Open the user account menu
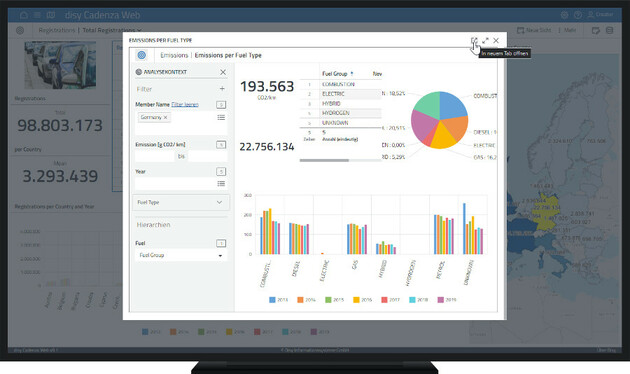 (600, 15)
